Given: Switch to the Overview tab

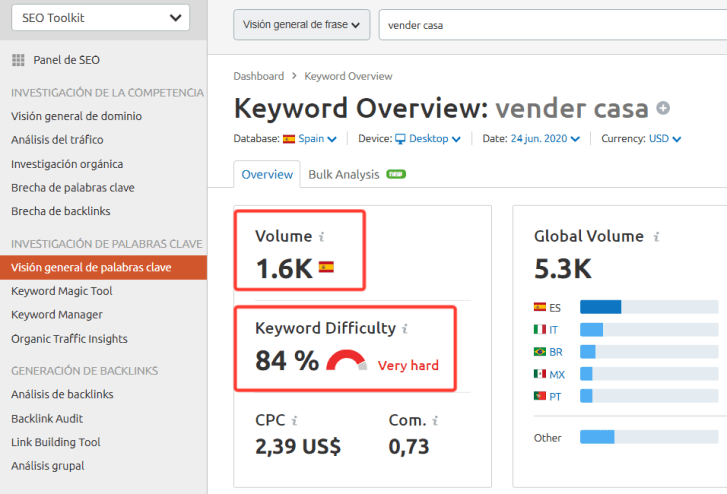Looking at the screenshot, I should click(x=267, y=174).
